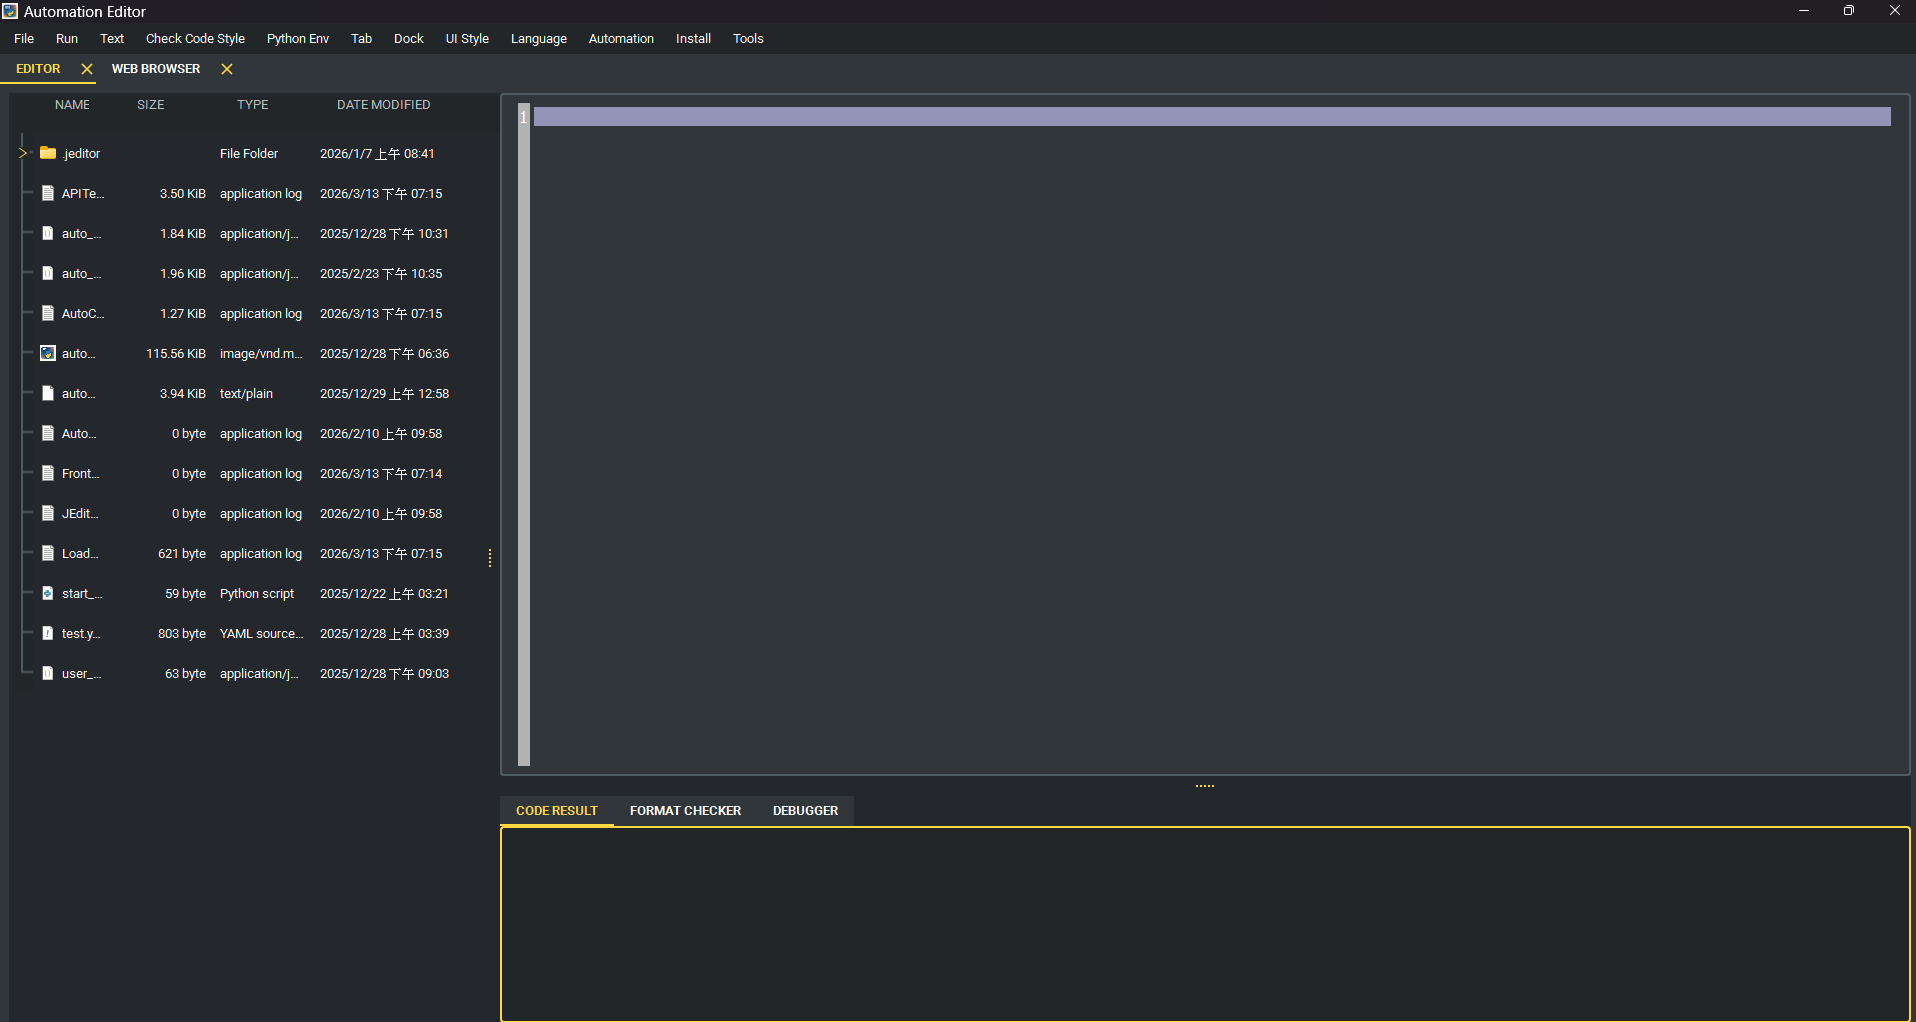Image resolution: width=1916 pixels, height=1022 pixels.
Task: Sort files by the SIZE column header
Action: [150, 104]
